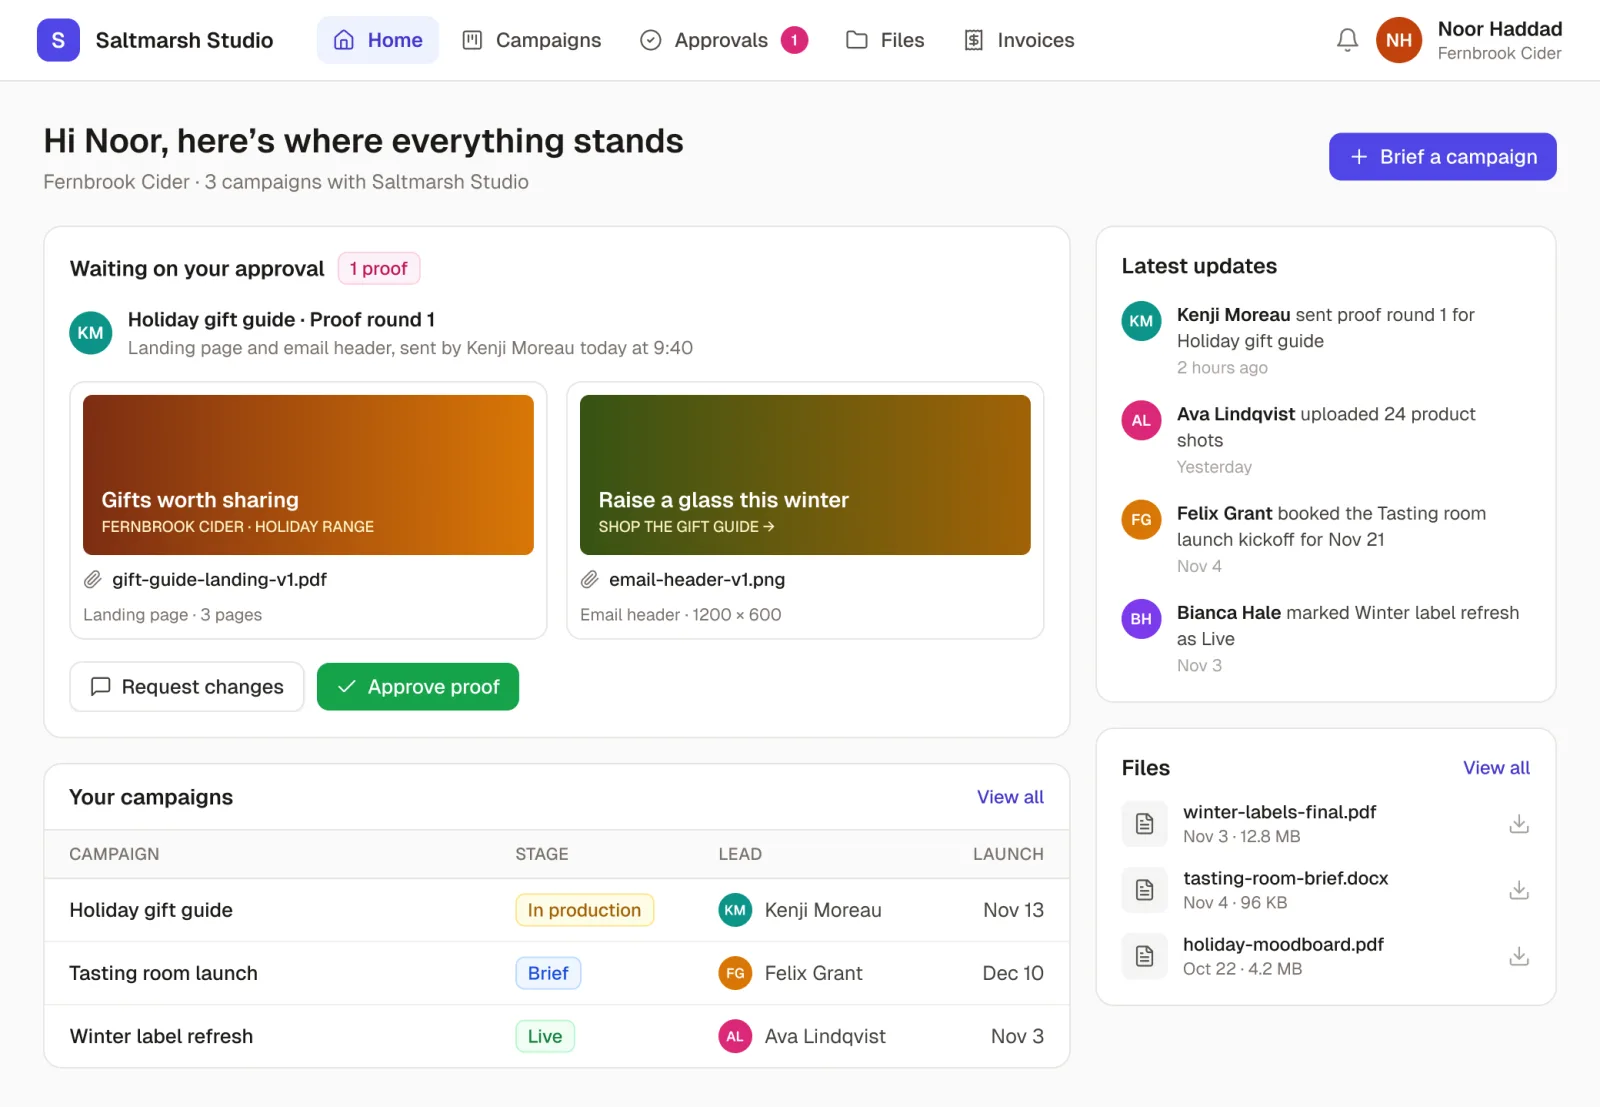Approve the proof

point(418,687)
